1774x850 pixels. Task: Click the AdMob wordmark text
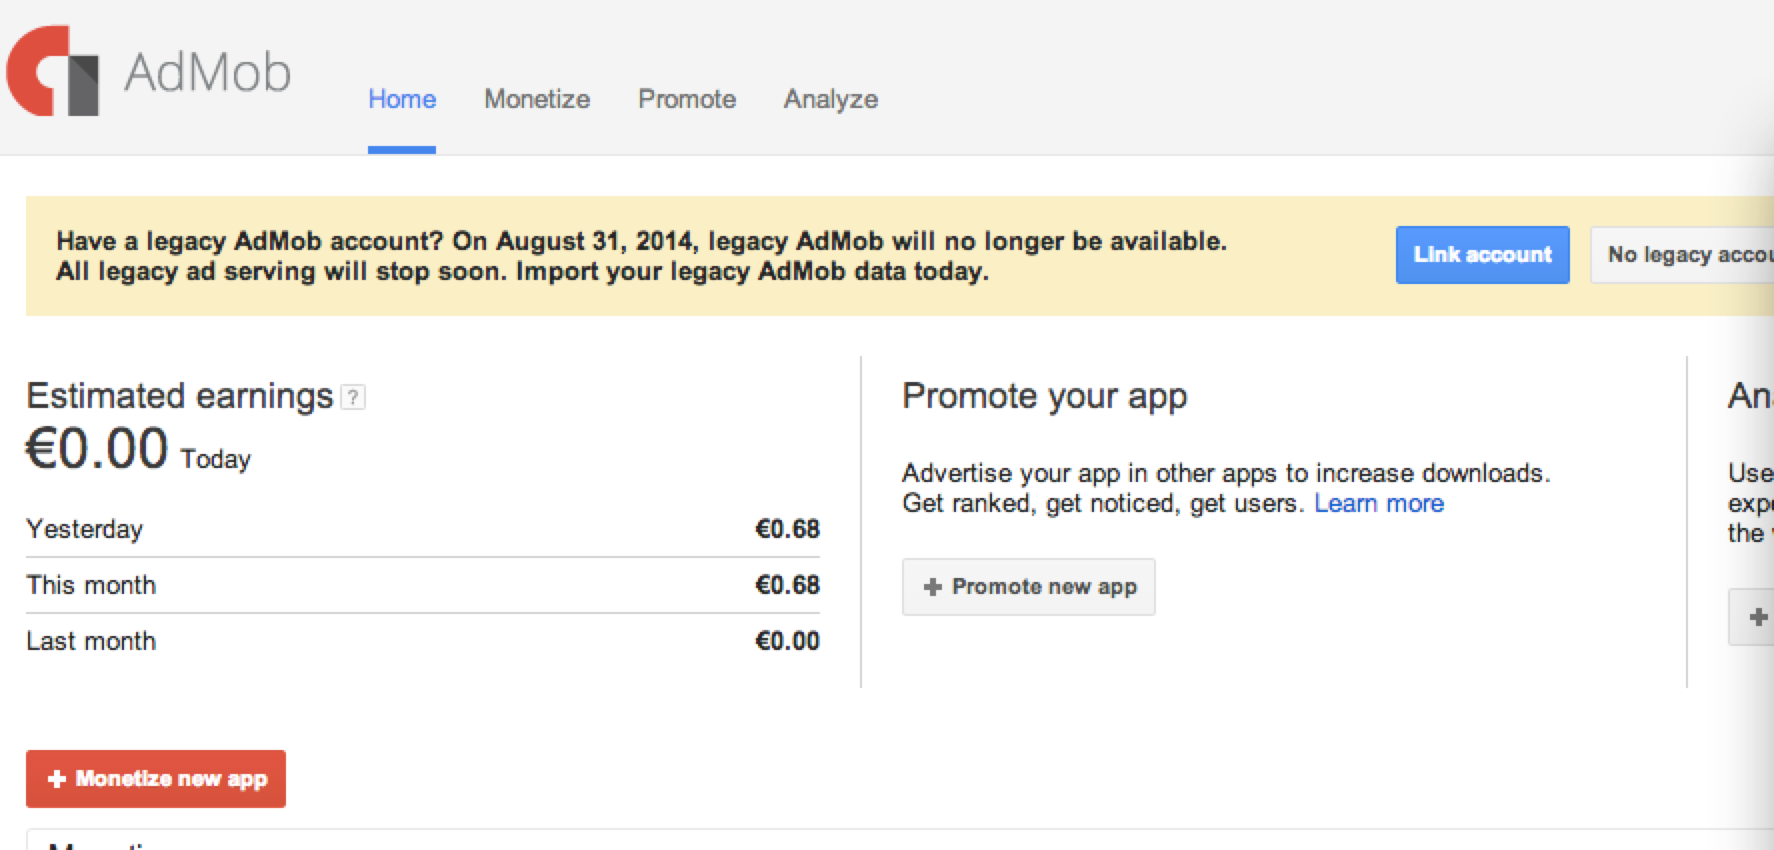[x=208, y=73]
